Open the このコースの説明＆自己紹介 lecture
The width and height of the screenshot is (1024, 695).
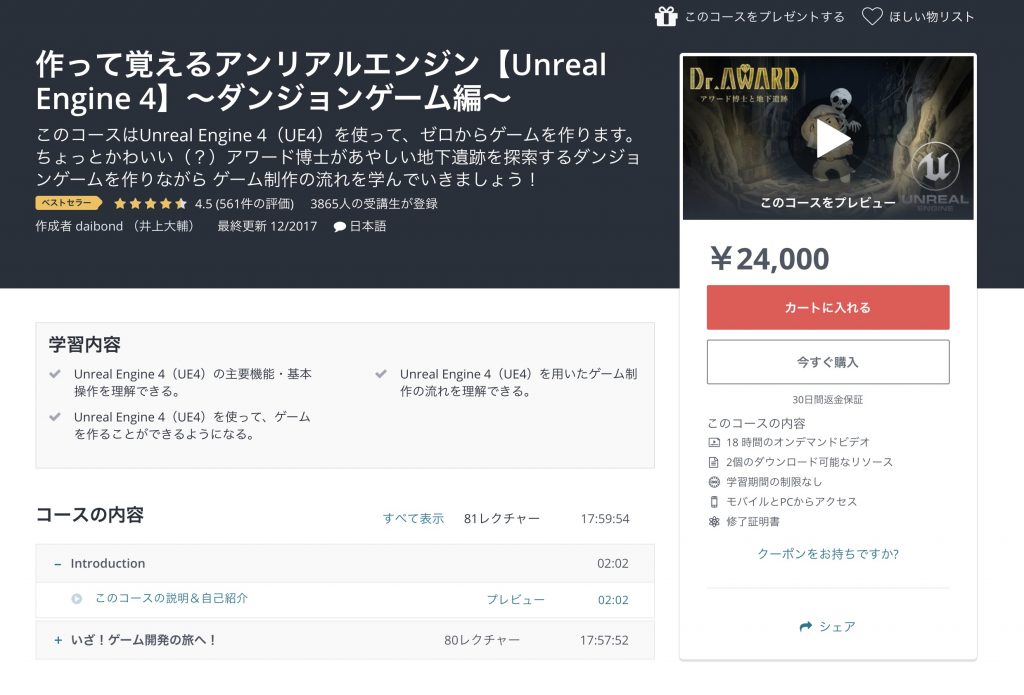[171, 599]
